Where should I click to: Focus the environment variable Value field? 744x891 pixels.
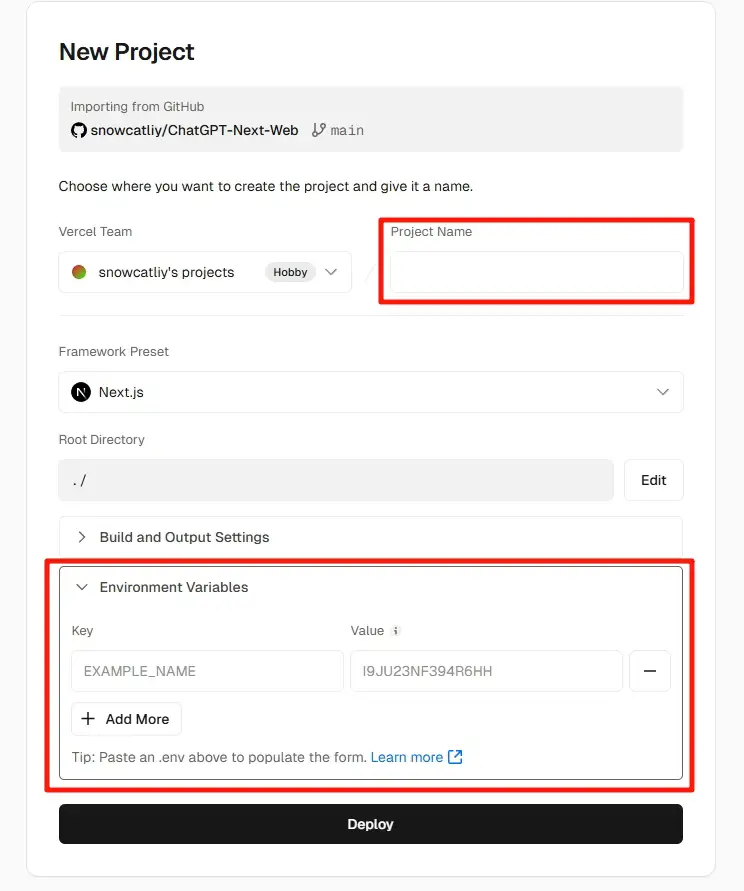486,671
